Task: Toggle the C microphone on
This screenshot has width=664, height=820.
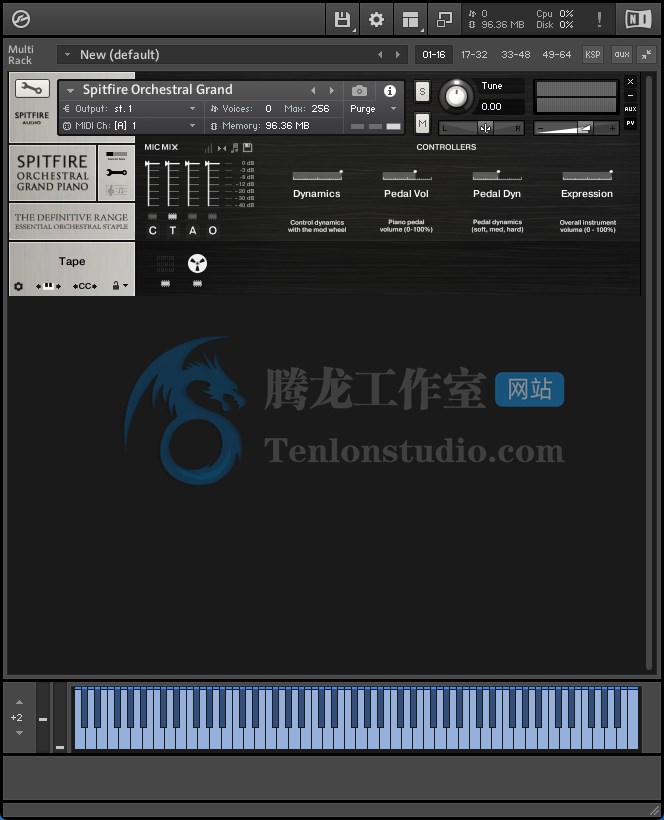Action: click(x=152, y=230)
